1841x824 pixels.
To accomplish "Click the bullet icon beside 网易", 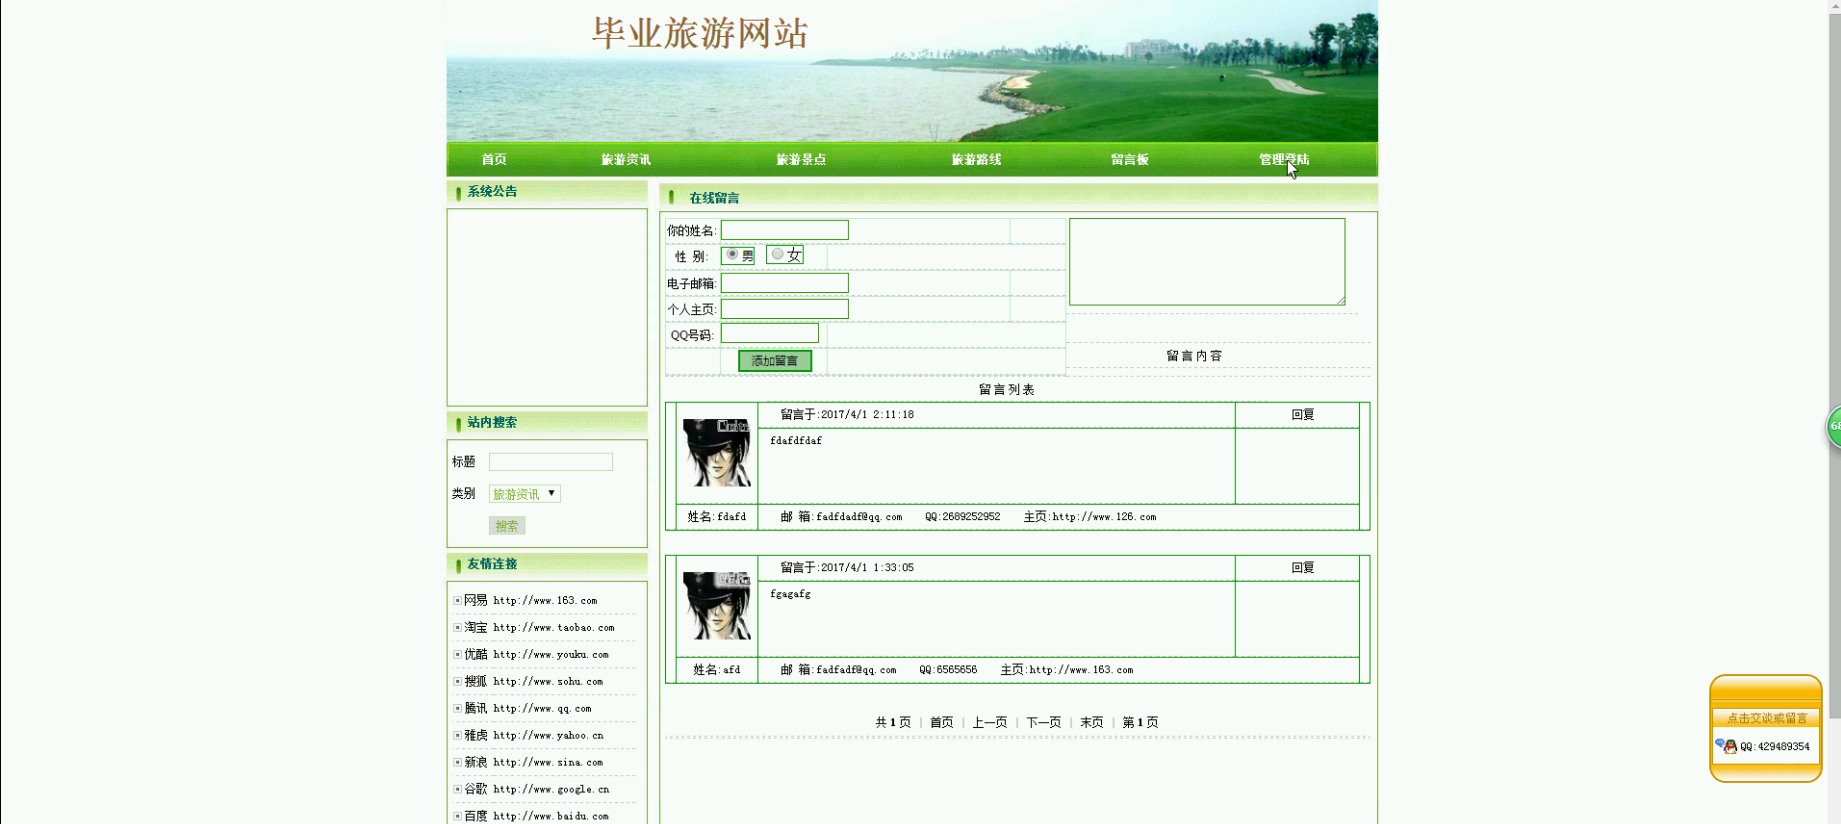I will pyautogui.click(x=457, y=601).
